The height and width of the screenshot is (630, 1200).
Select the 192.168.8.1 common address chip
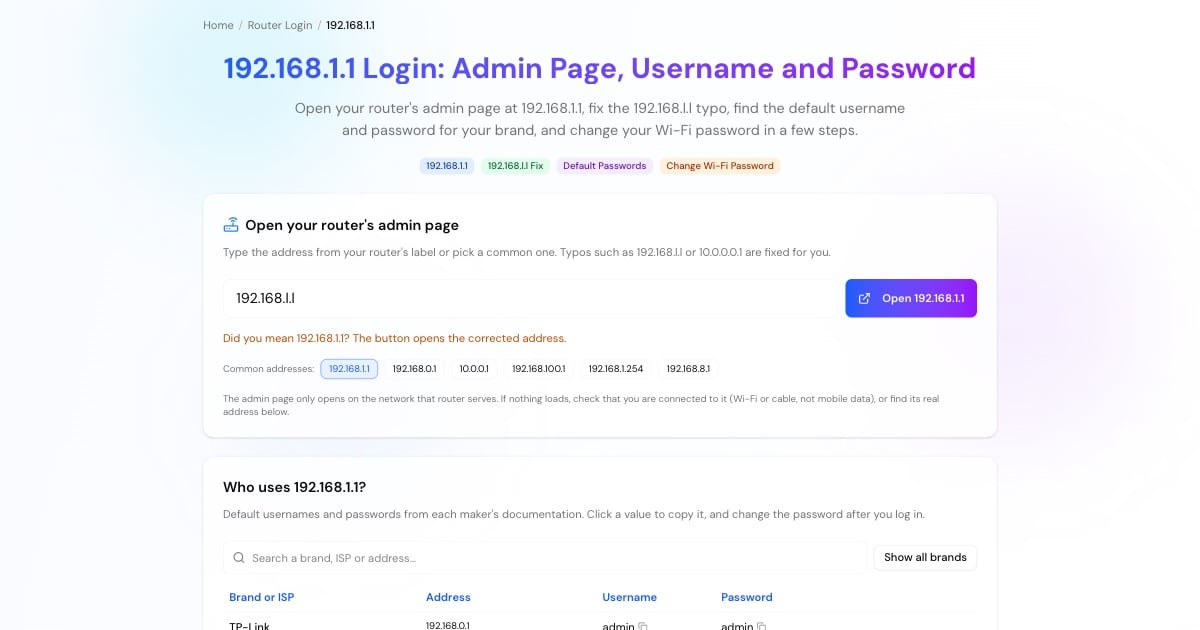688,369
